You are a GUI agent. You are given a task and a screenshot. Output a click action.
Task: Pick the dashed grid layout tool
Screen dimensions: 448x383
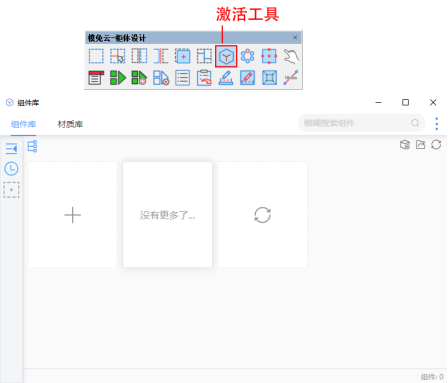(x=204, y=56)
